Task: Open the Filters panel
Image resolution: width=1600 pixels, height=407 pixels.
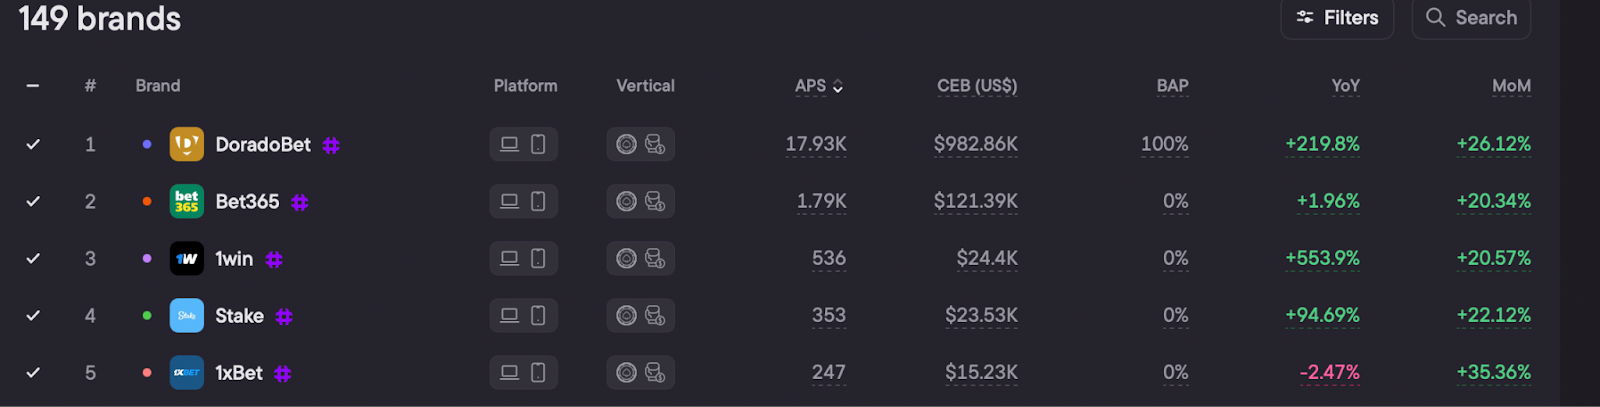Action: (1337, 18)
